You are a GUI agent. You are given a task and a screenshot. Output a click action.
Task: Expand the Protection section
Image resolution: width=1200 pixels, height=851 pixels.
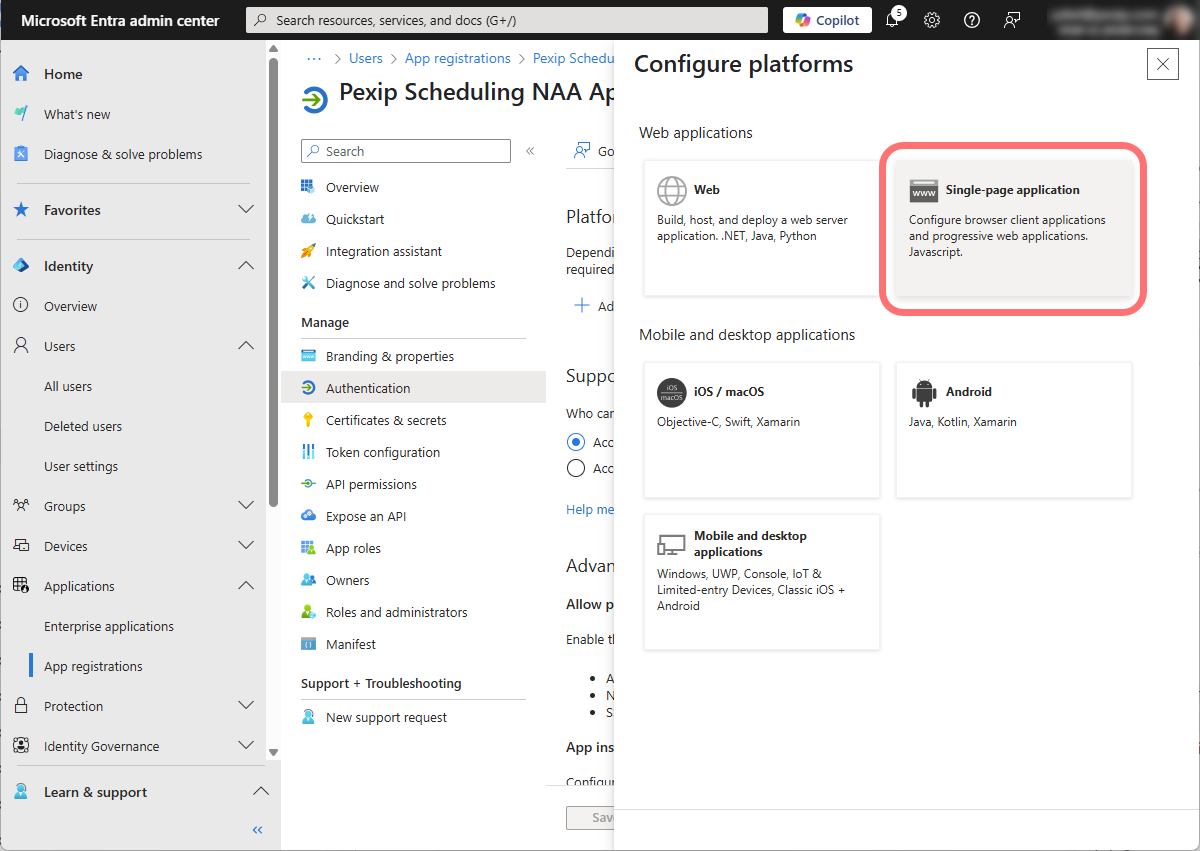[x=245, y=706]
